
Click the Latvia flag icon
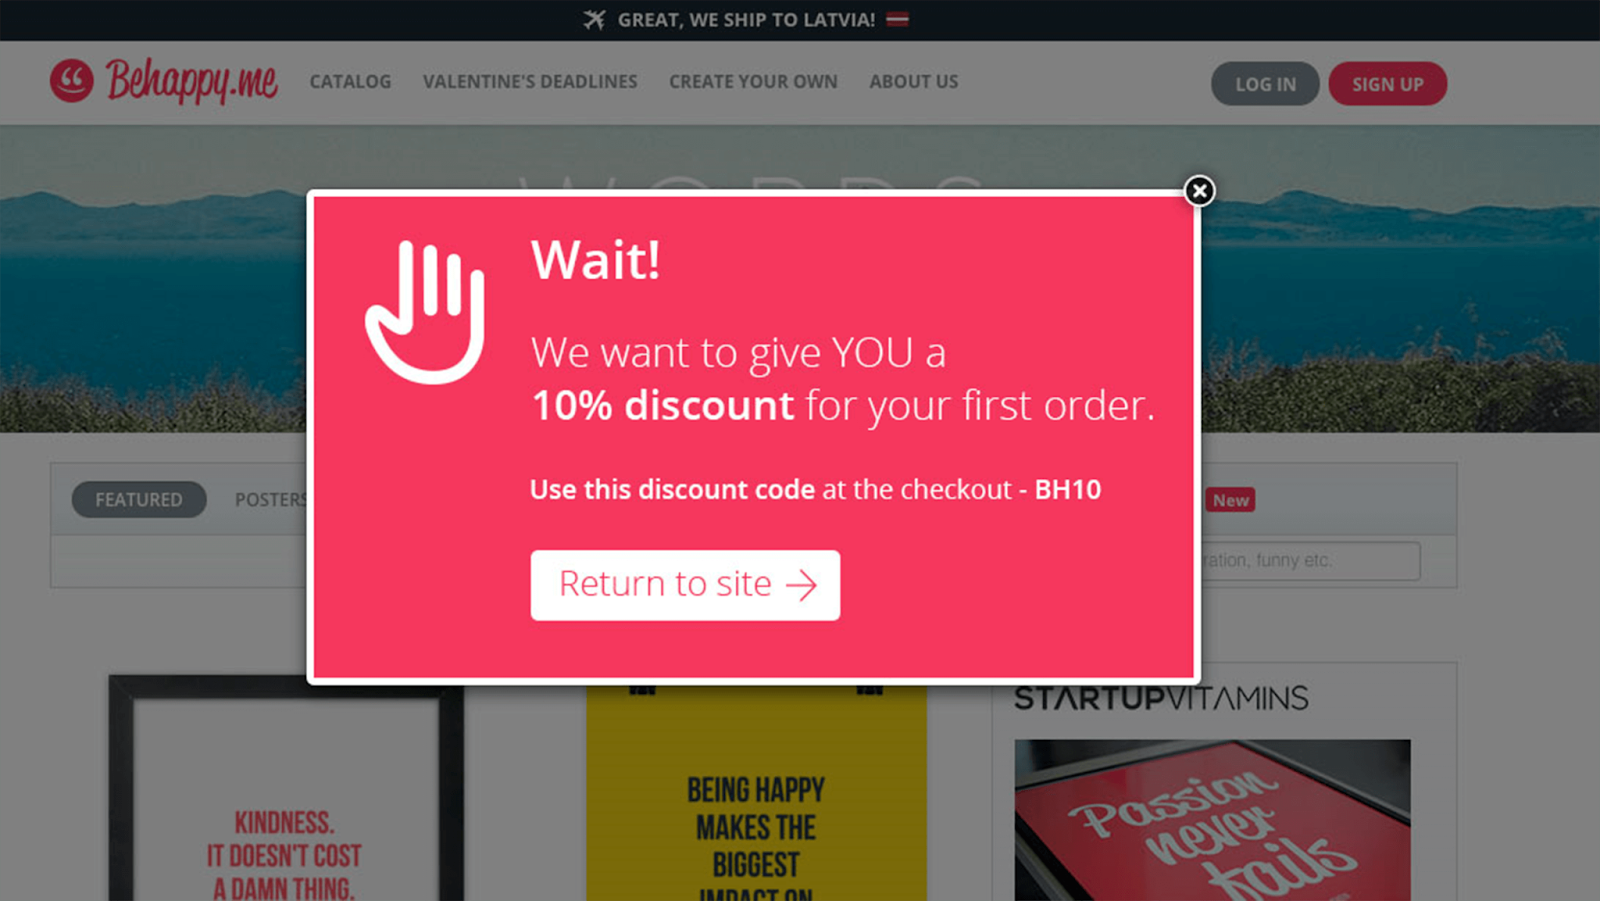pos(897,19)
